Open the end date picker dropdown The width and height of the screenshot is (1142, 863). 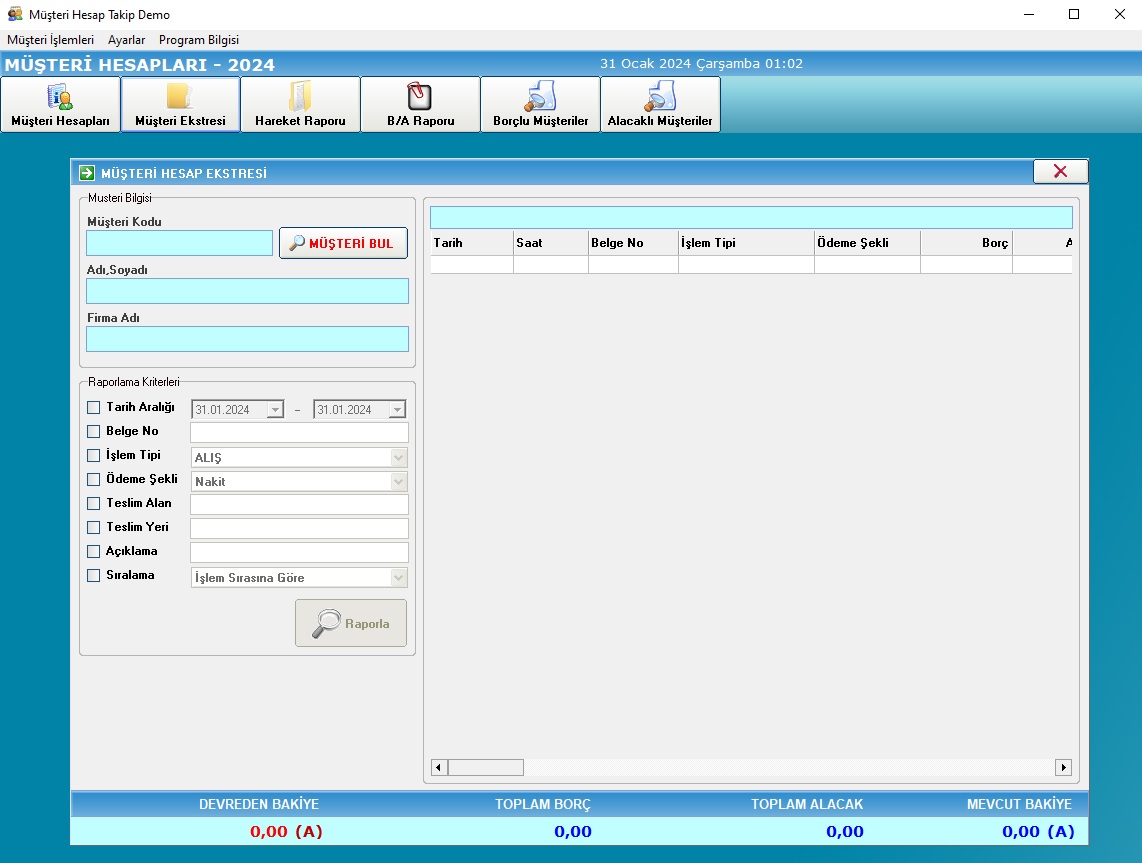[x=397, y=409]
